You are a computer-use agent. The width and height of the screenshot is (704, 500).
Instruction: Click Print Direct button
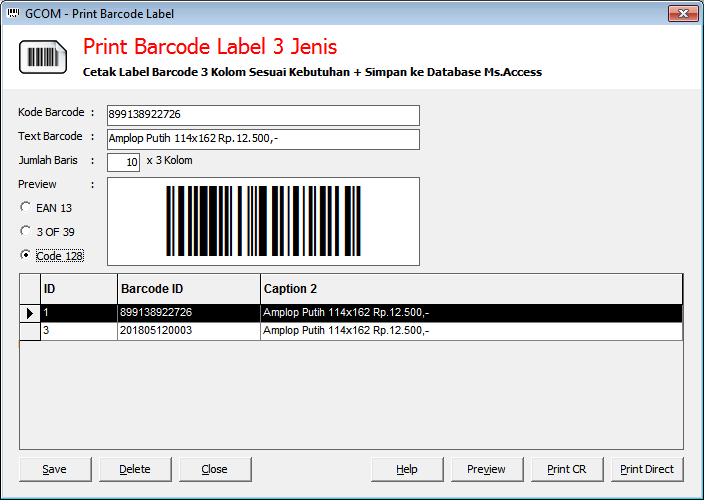[647, 469]
